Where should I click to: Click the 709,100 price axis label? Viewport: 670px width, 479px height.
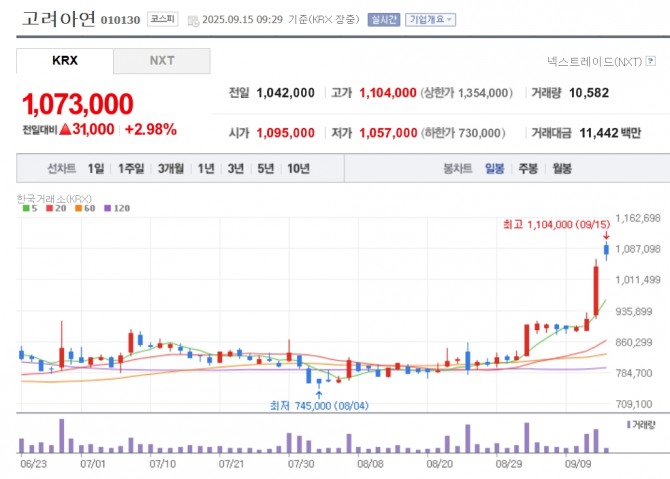pos(634,404)
